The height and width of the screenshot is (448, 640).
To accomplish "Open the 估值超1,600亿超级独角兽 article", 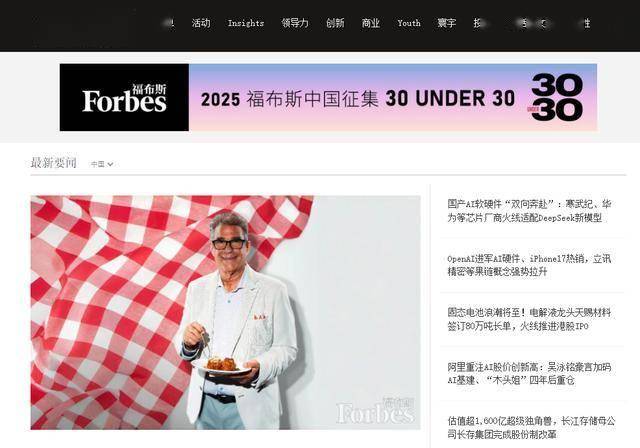I will point(531,428).
